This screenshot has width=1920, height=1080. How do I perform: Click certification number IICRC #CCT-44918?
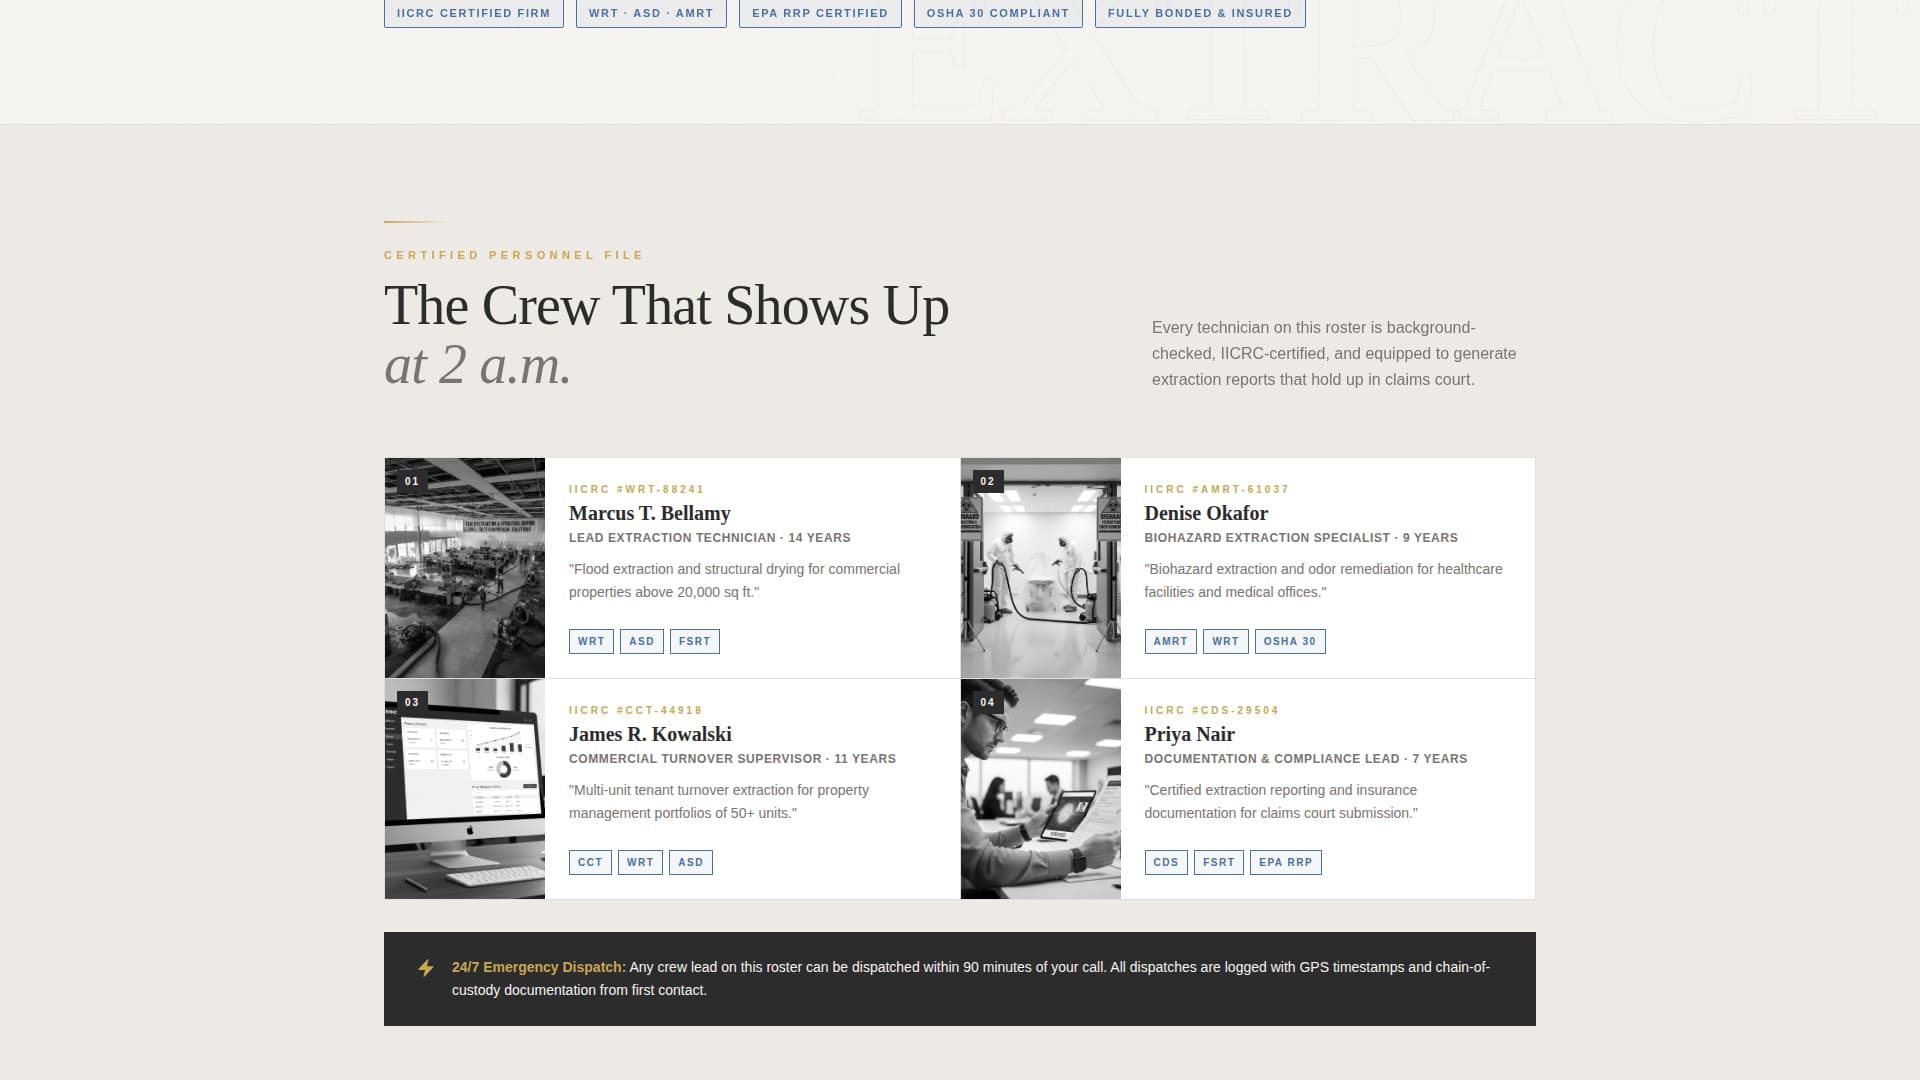point(636,710)
